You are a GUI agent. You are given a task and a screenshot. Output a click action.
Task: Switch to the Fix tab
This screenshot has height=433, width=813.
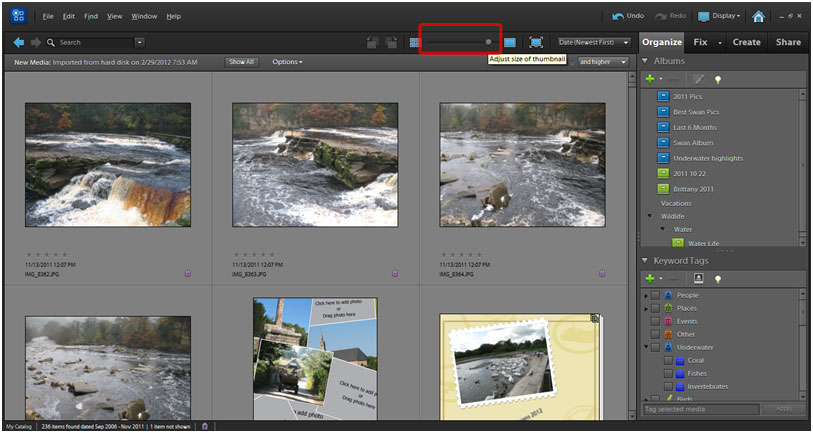pos(700,43)
